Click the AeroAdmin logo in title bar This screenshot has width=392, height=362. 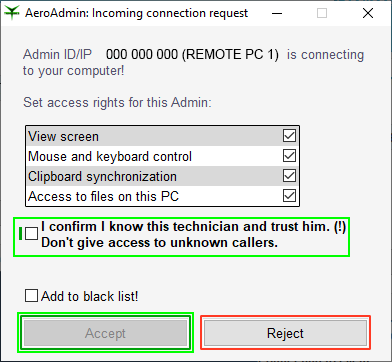[x=12, y=13]
